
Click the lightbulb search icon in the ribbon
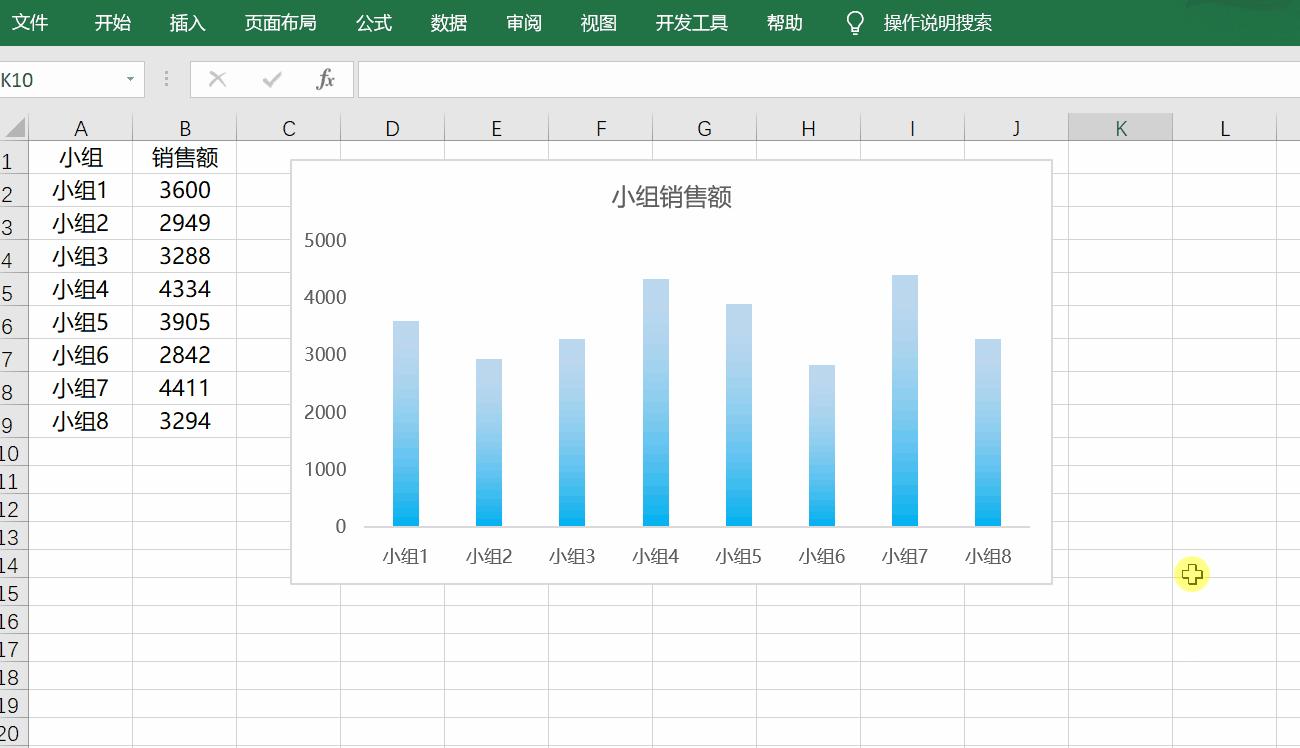[x=853, y=22]
